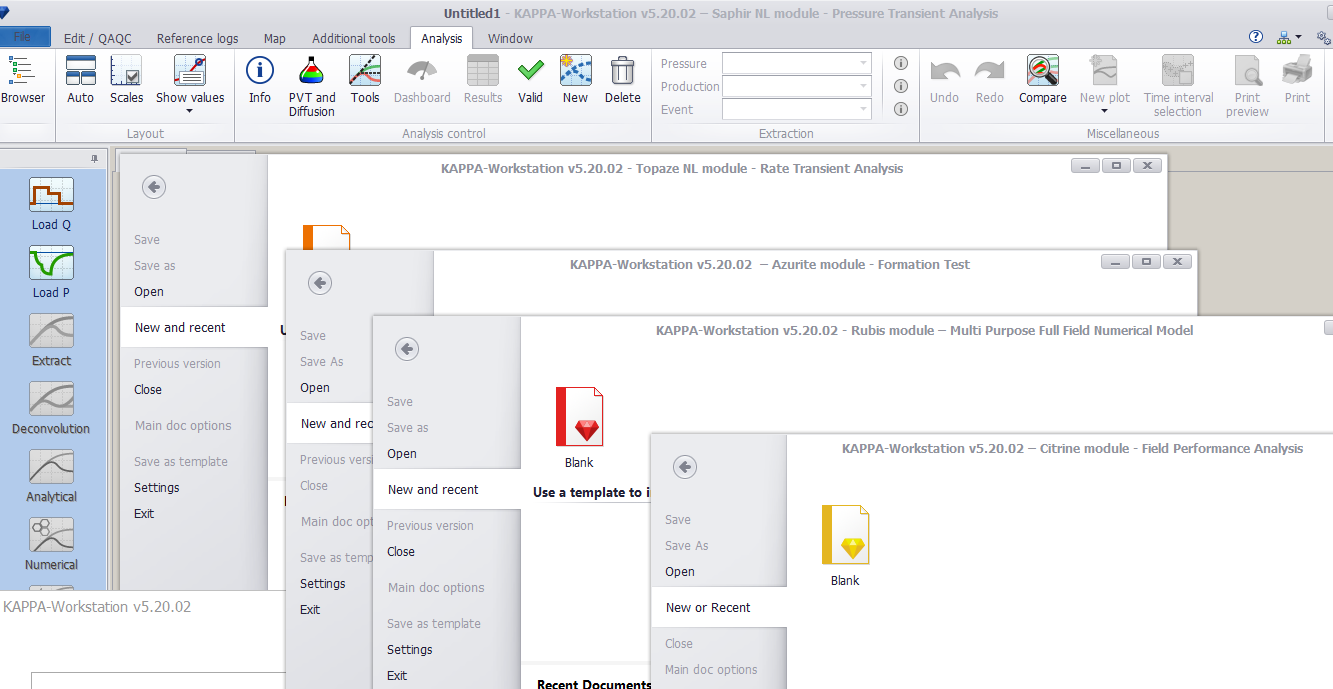The width and height of the screenshot is (1333, 689).
Task: Go back in the Topaze module window
Action: click(x=154, y=187)
